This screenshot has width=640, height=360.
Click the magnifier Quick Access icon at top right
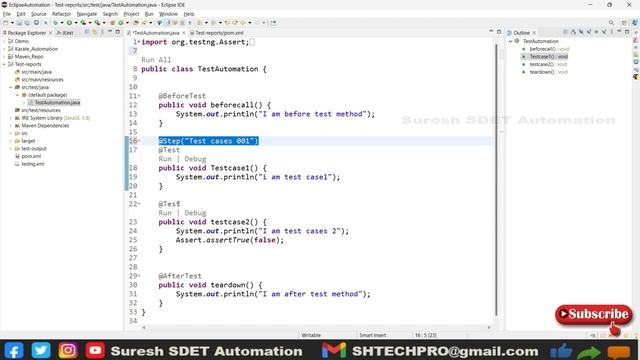coord(611,23)
